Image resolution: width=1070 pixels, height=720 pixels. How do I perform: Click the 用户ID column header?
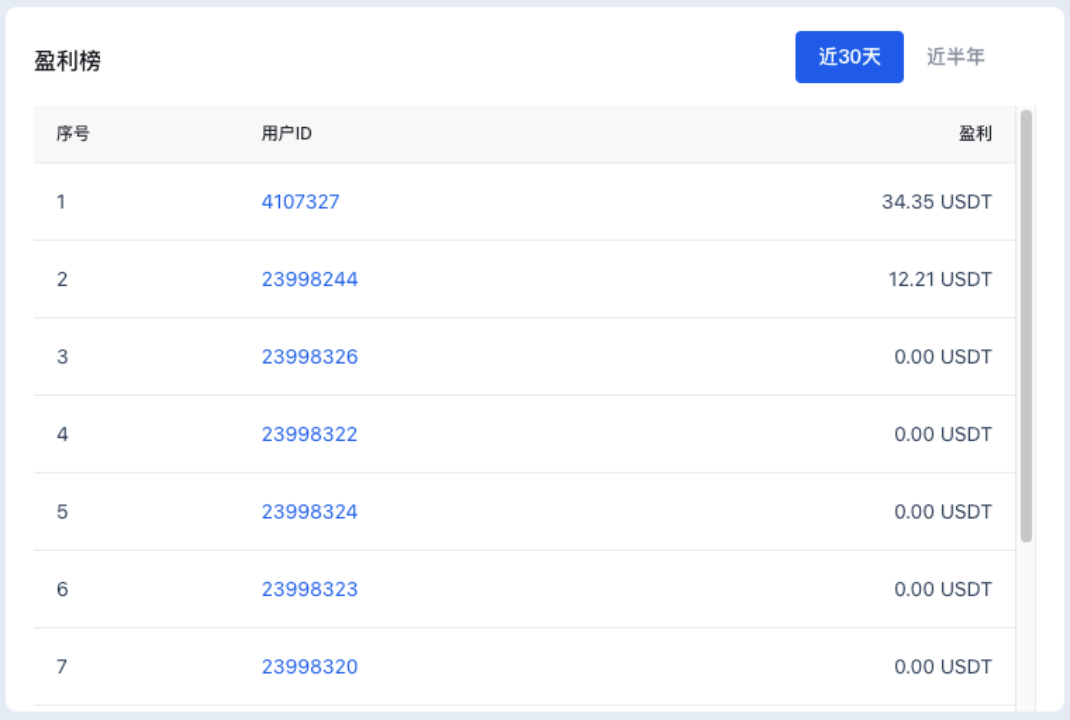(287, 134)
